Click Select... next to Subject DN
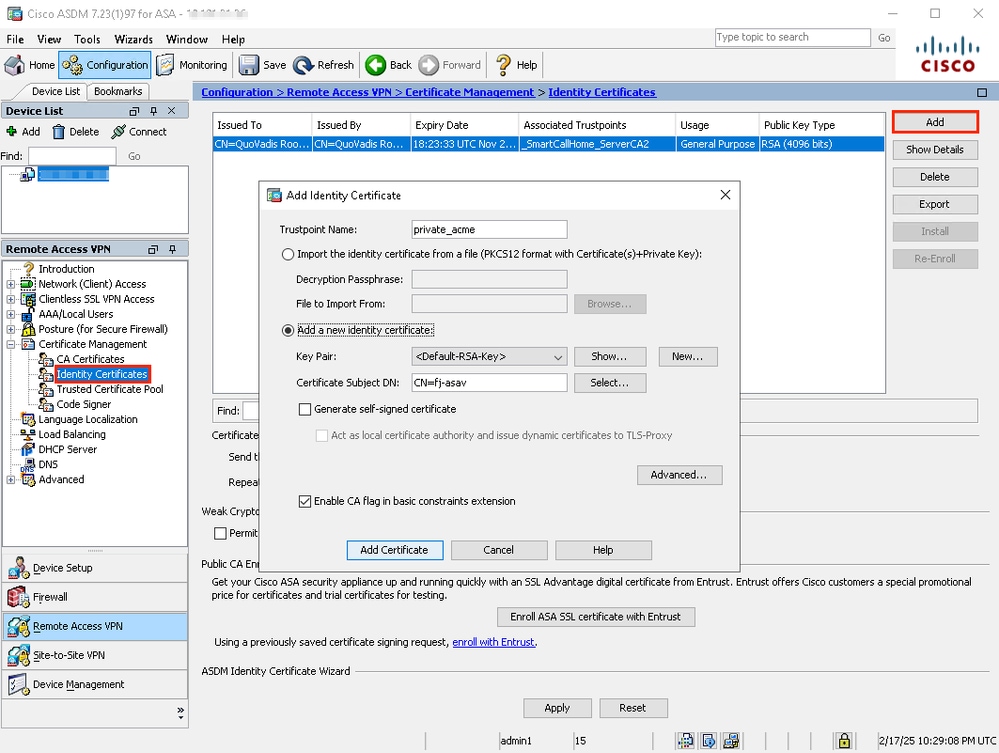 coord(610,383)
